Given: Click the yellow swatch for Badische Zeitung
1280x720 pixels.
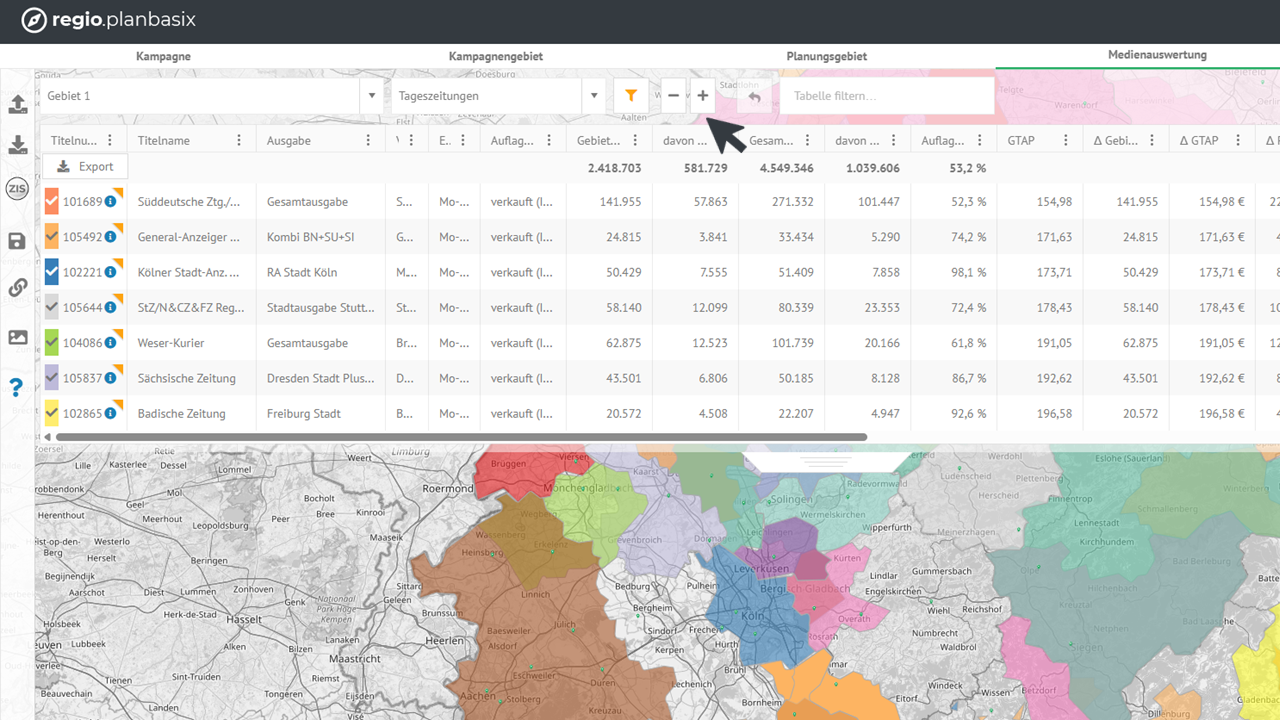Looking at the screenshot, I should [52, 413].
